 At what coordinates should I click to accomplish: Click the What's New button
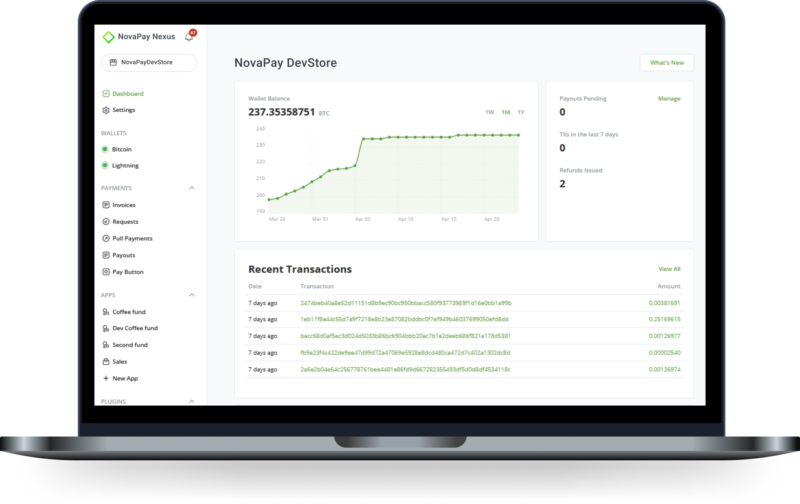point(666,63)
